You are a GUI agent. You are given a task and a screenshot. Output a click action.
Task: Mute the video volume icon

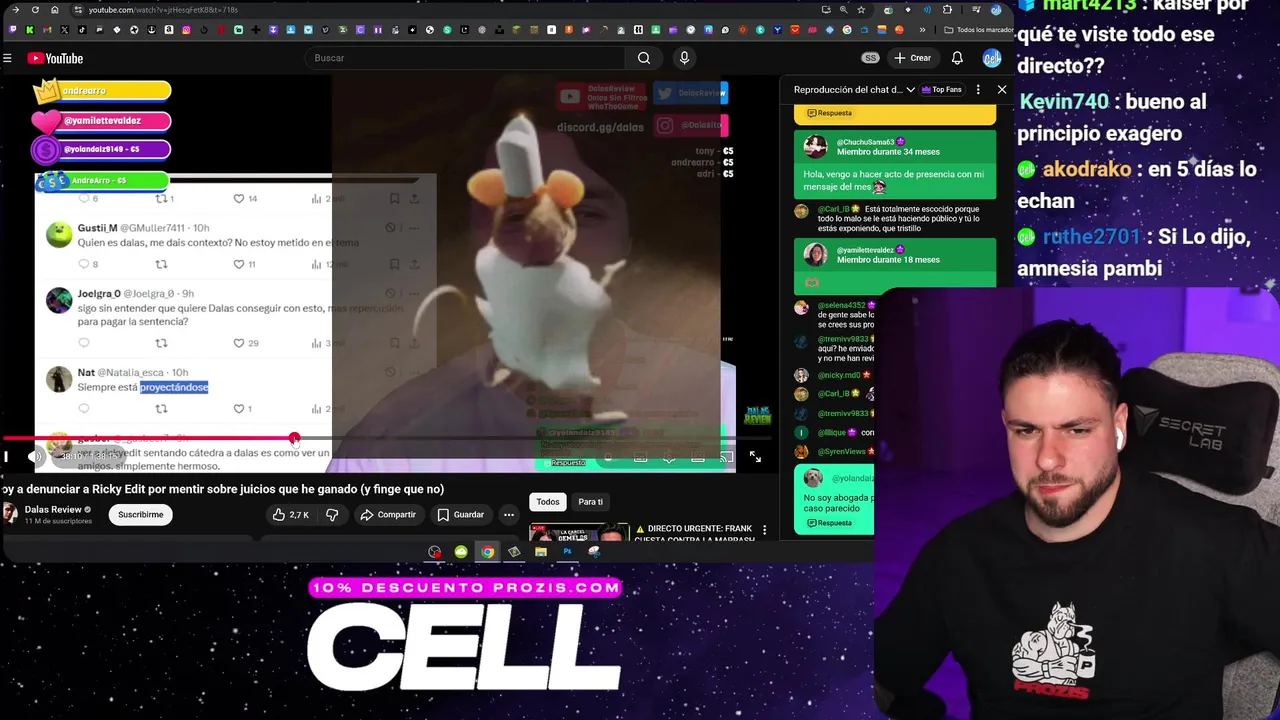tap(35, 457)
